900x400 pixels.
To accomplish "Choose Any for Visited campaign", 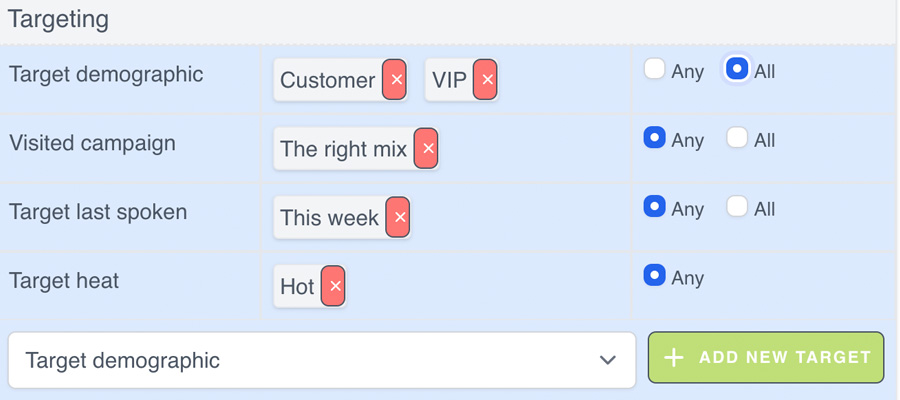I will tap(655, 139).
